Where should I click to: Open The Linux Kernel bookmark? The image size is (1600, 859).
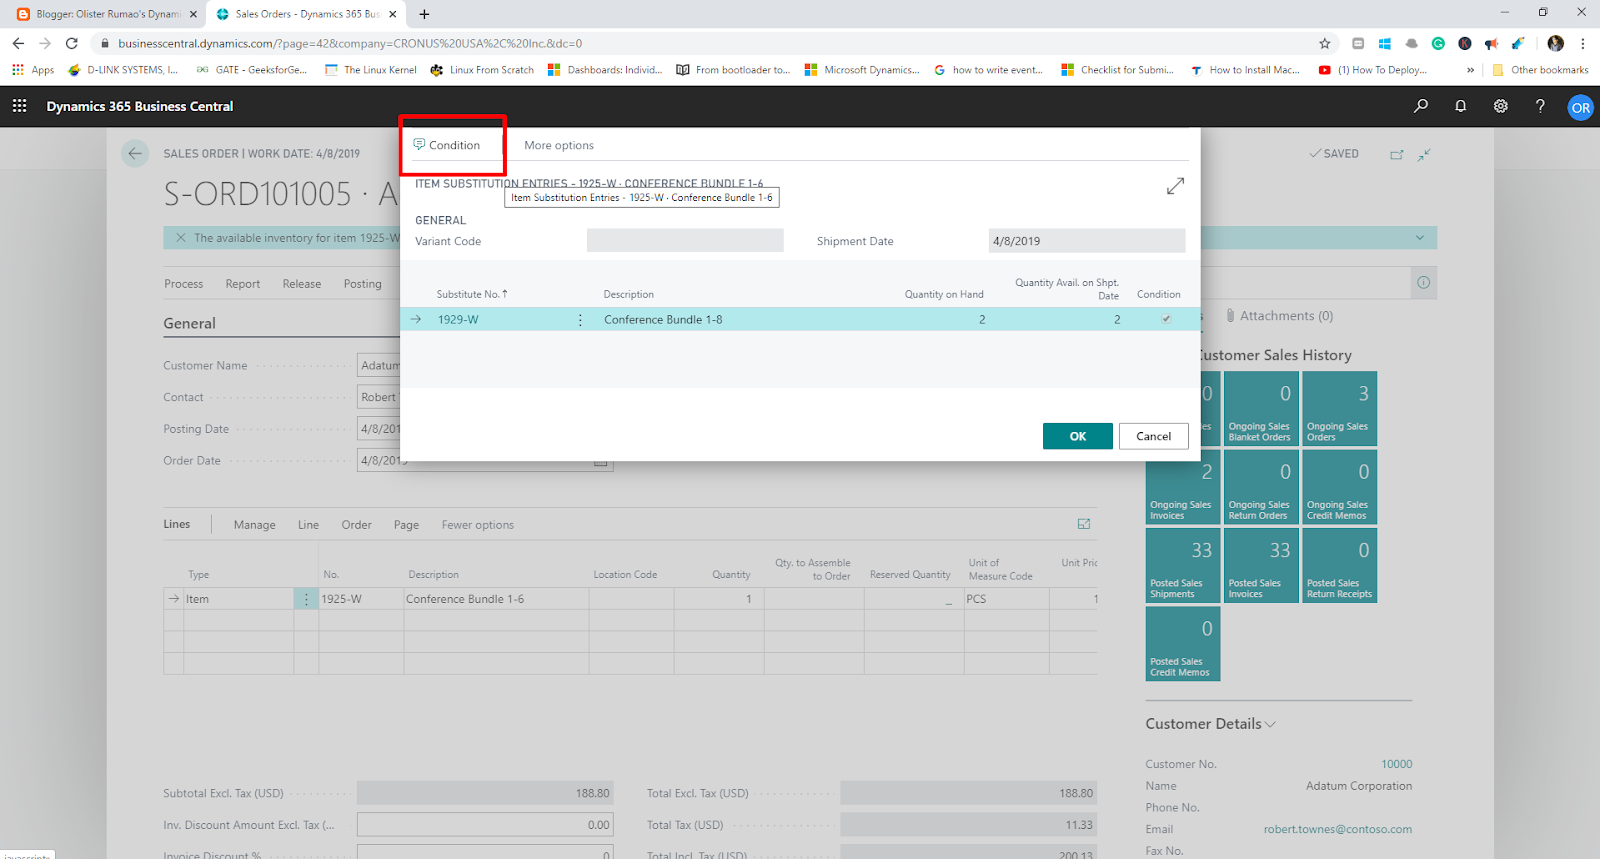pyautogui.click(x=371, y=70)
